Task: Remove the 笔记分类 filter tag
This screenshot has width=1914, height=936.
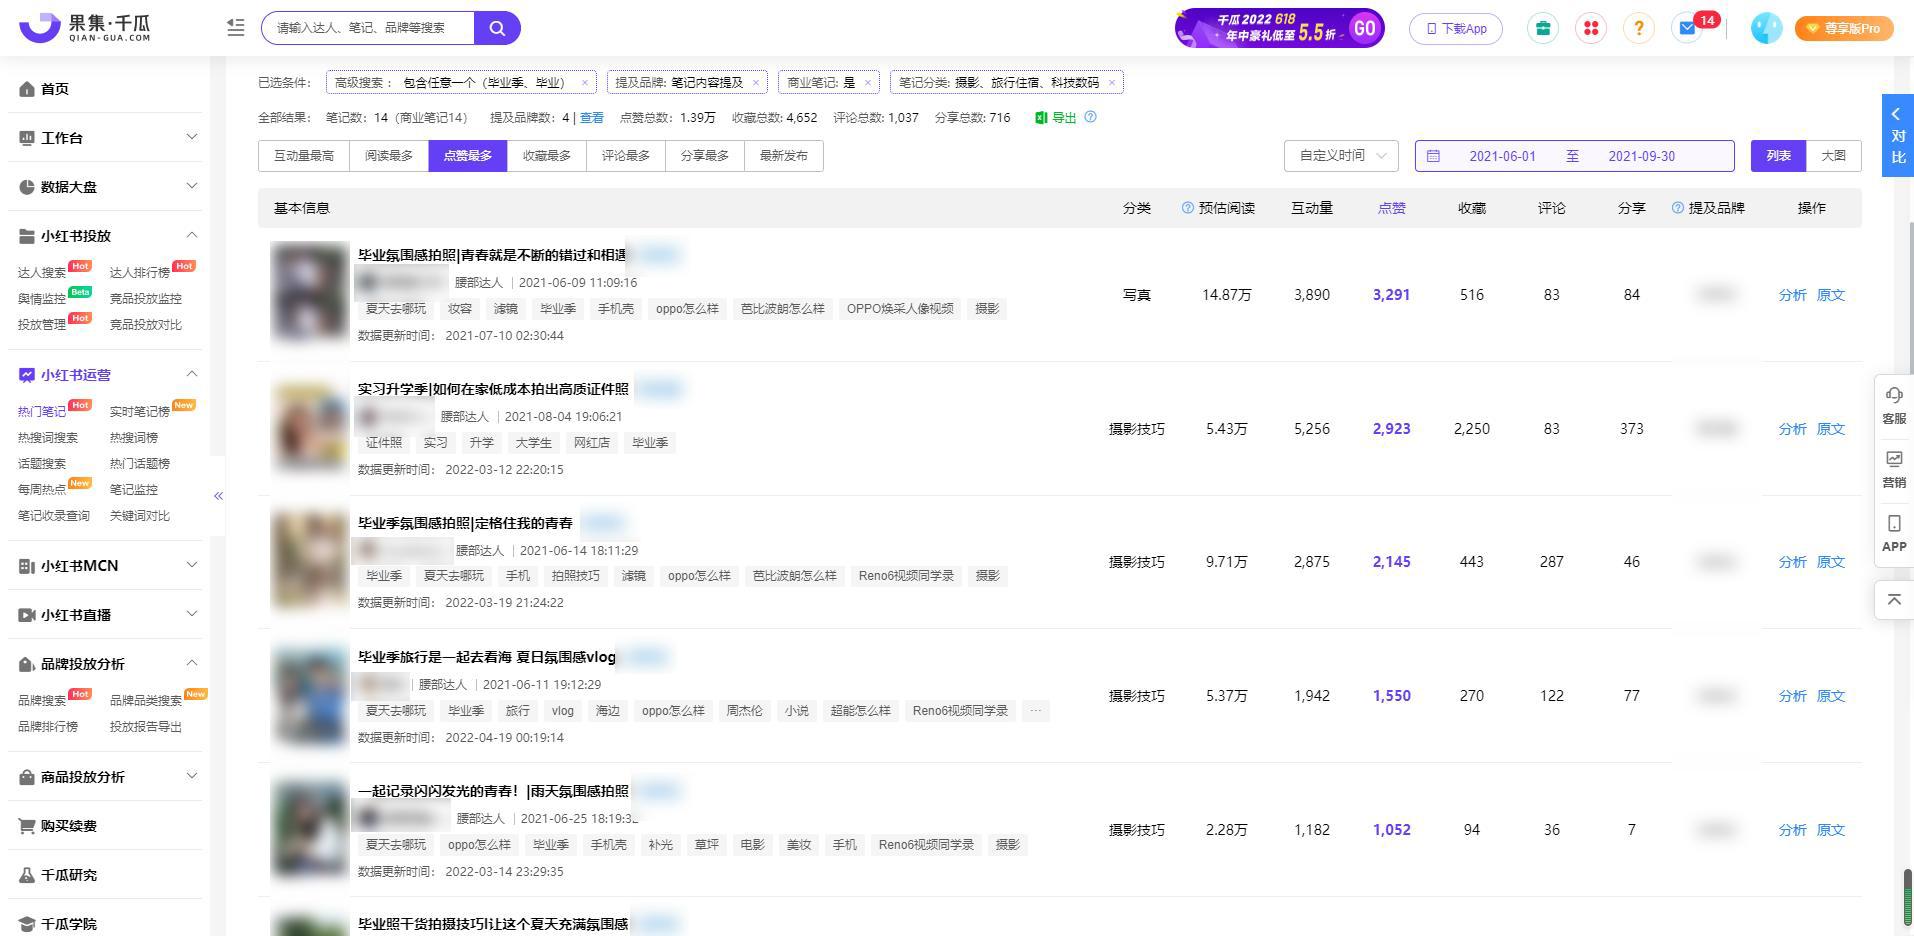Action: (x=1111, y=83)
